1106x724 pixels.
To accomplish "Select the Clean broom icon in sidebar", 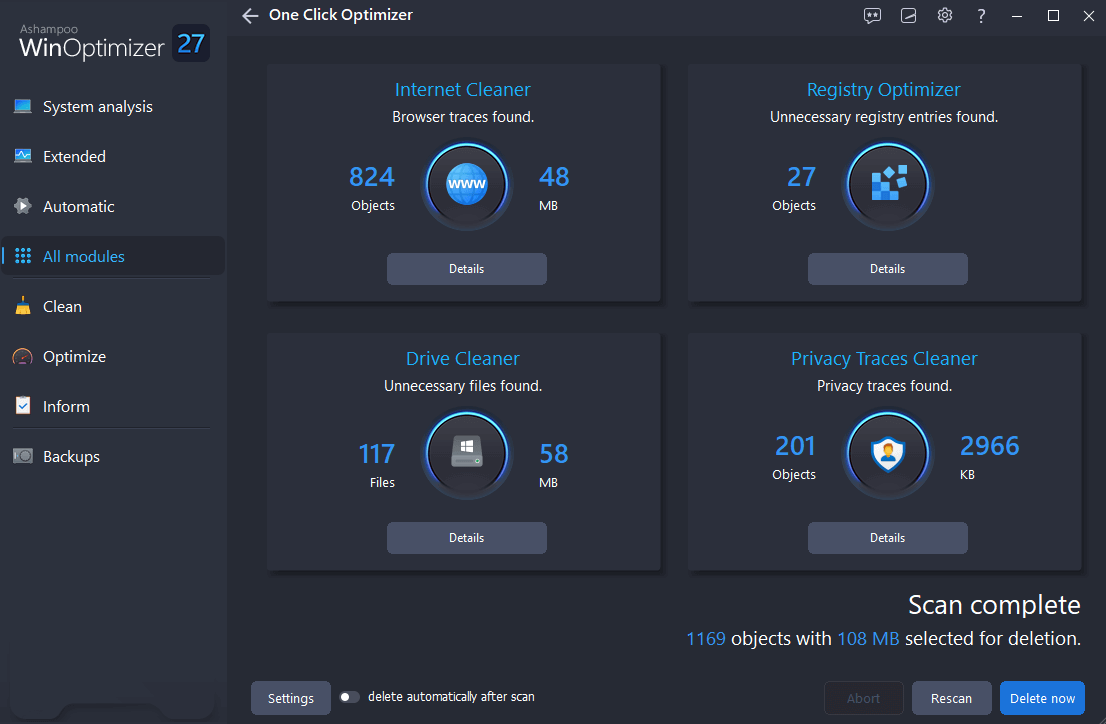I will click(22, 306).
